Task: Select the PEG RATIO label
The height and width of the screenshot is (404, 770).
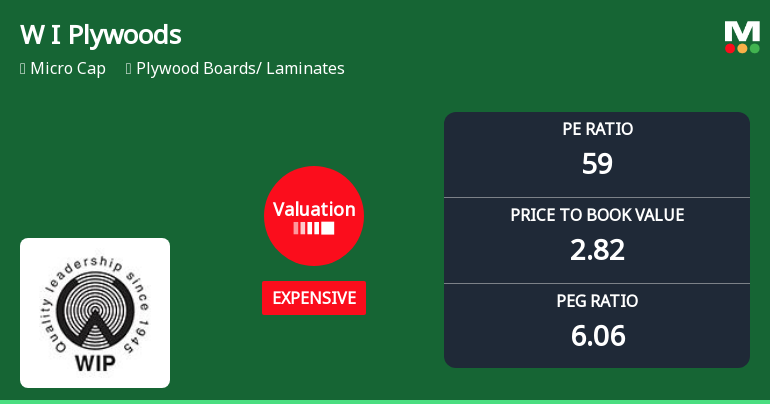Action: click(x=597, y=301)
